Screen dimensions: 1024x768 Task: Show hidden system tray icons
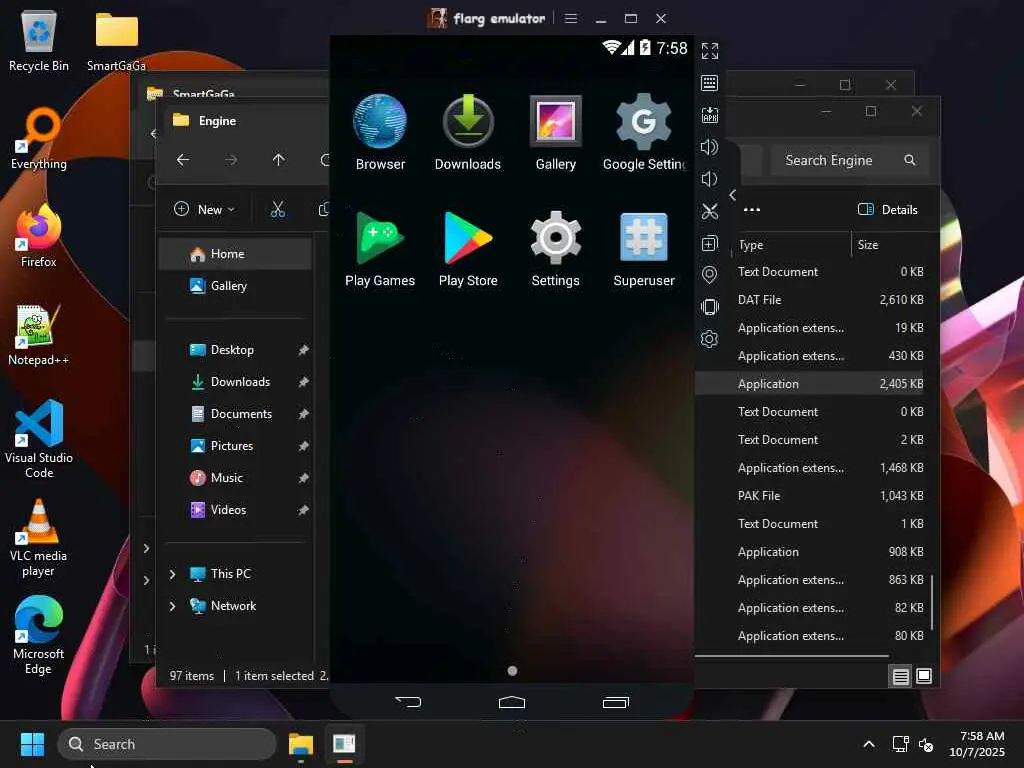(x=869, y=744)
